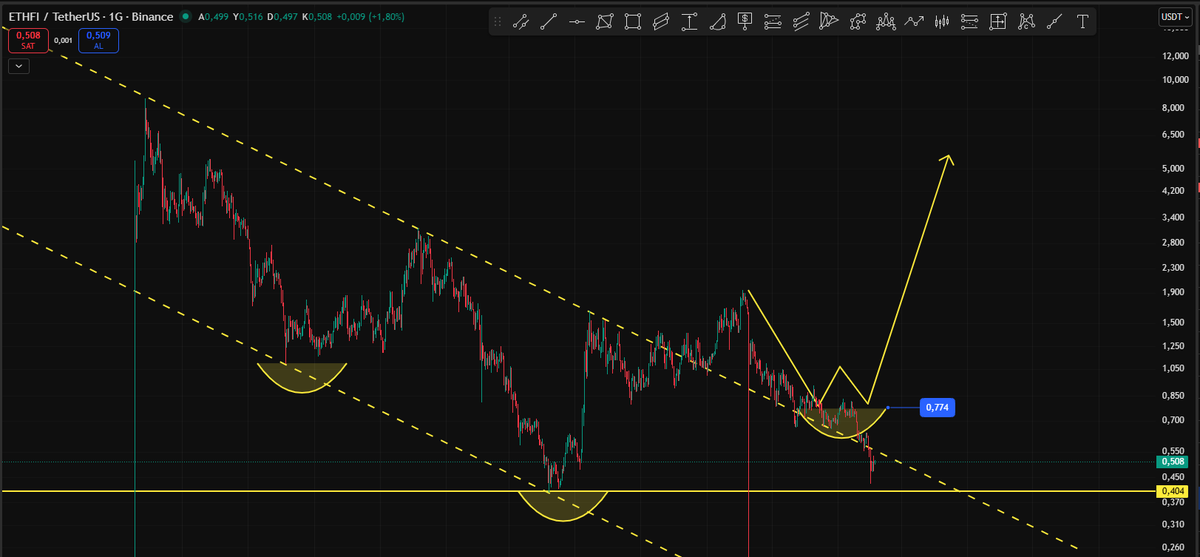1200x557 pixels.
Task: Click the A0,499 open value
Action: coord(213,17)
